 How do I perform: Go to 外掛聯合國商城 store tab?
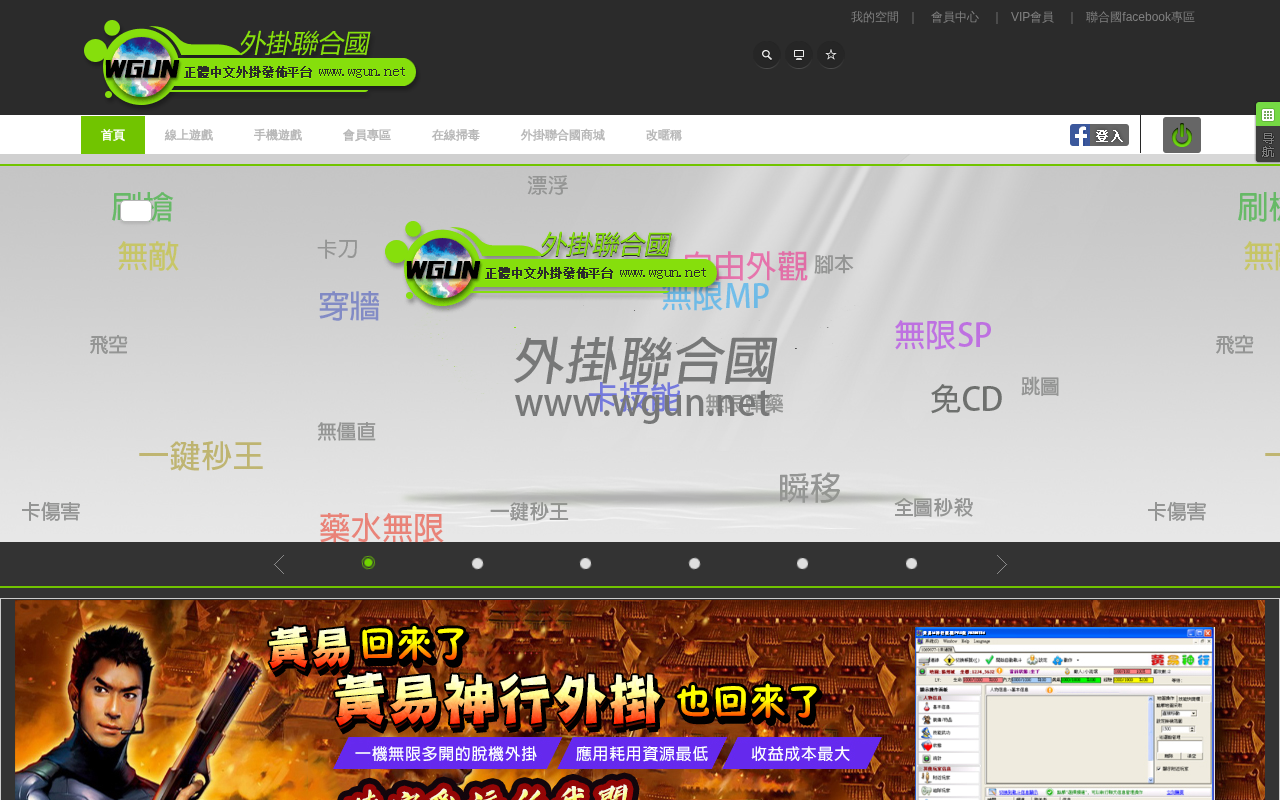(x=563, y=135)
